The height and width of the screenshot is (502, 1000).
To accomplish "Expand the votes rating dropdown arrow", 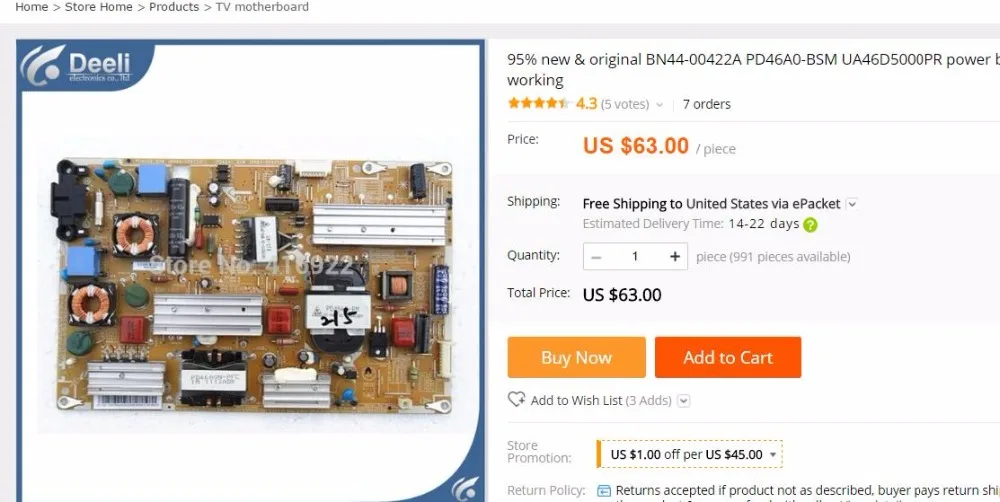I will tap(659, 105).
